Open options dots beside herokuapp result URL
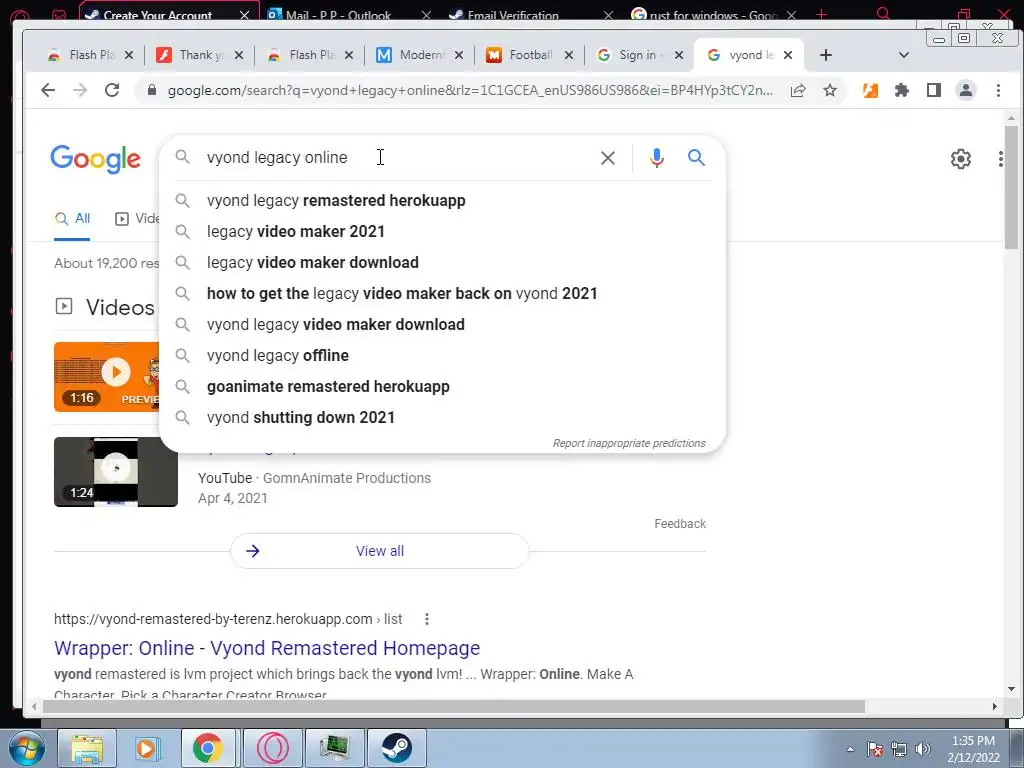Screen dimensions: 1024x768 (426, 619)
